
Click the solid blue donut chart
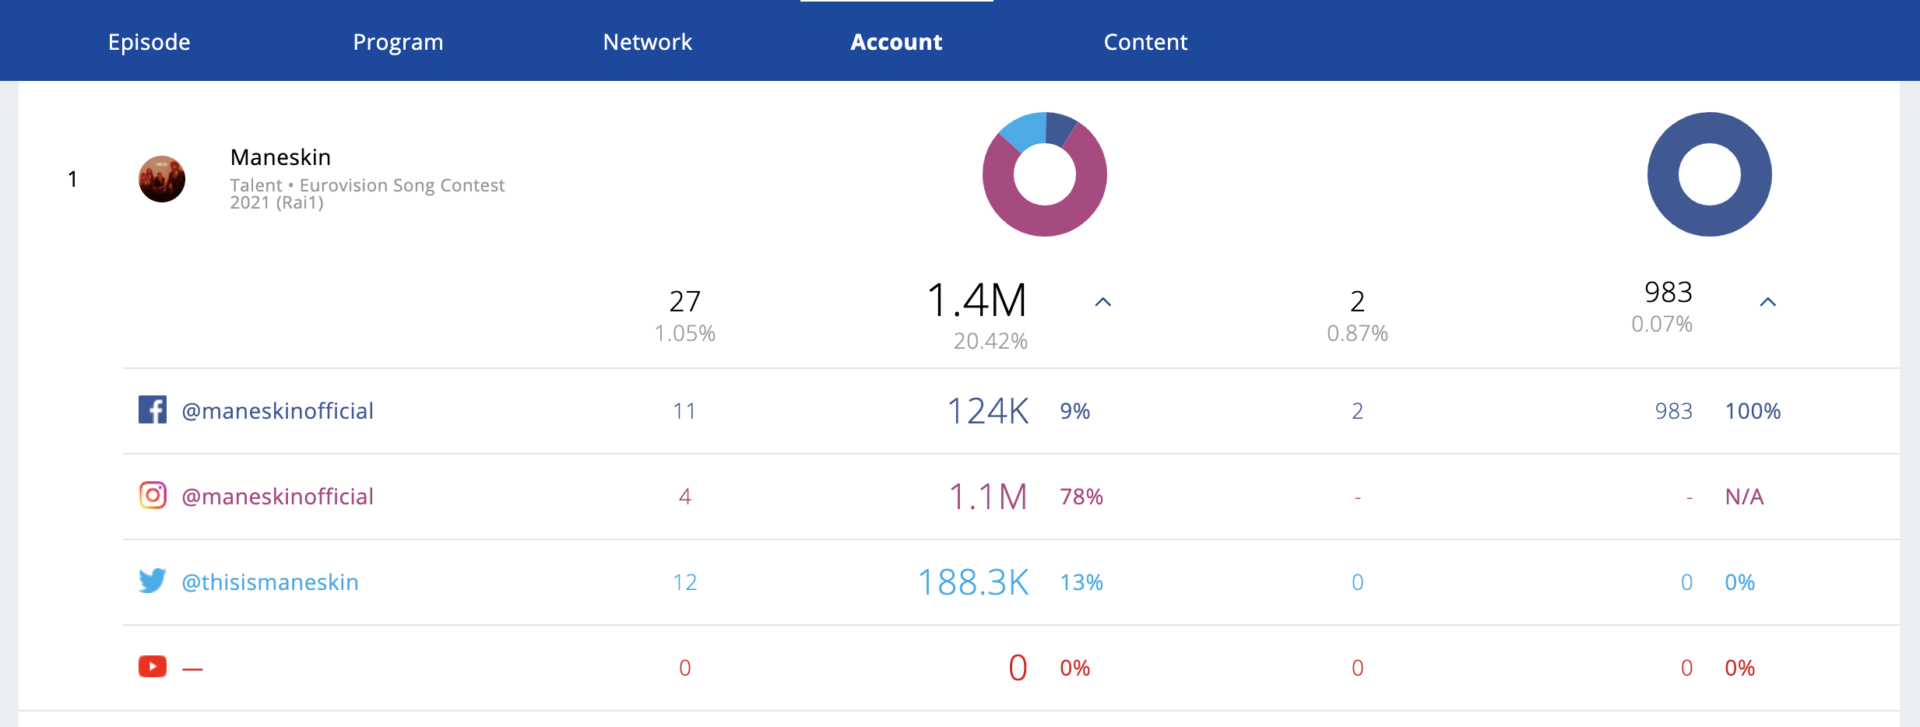point(1709,174)
